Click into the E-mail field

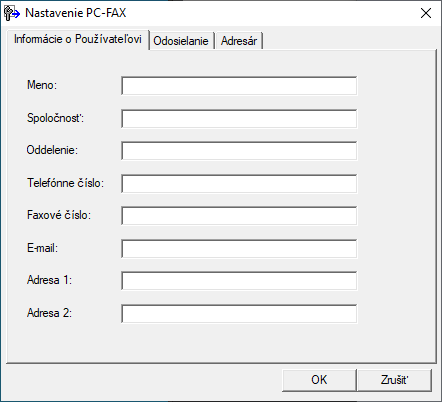(x=239, y=248)
